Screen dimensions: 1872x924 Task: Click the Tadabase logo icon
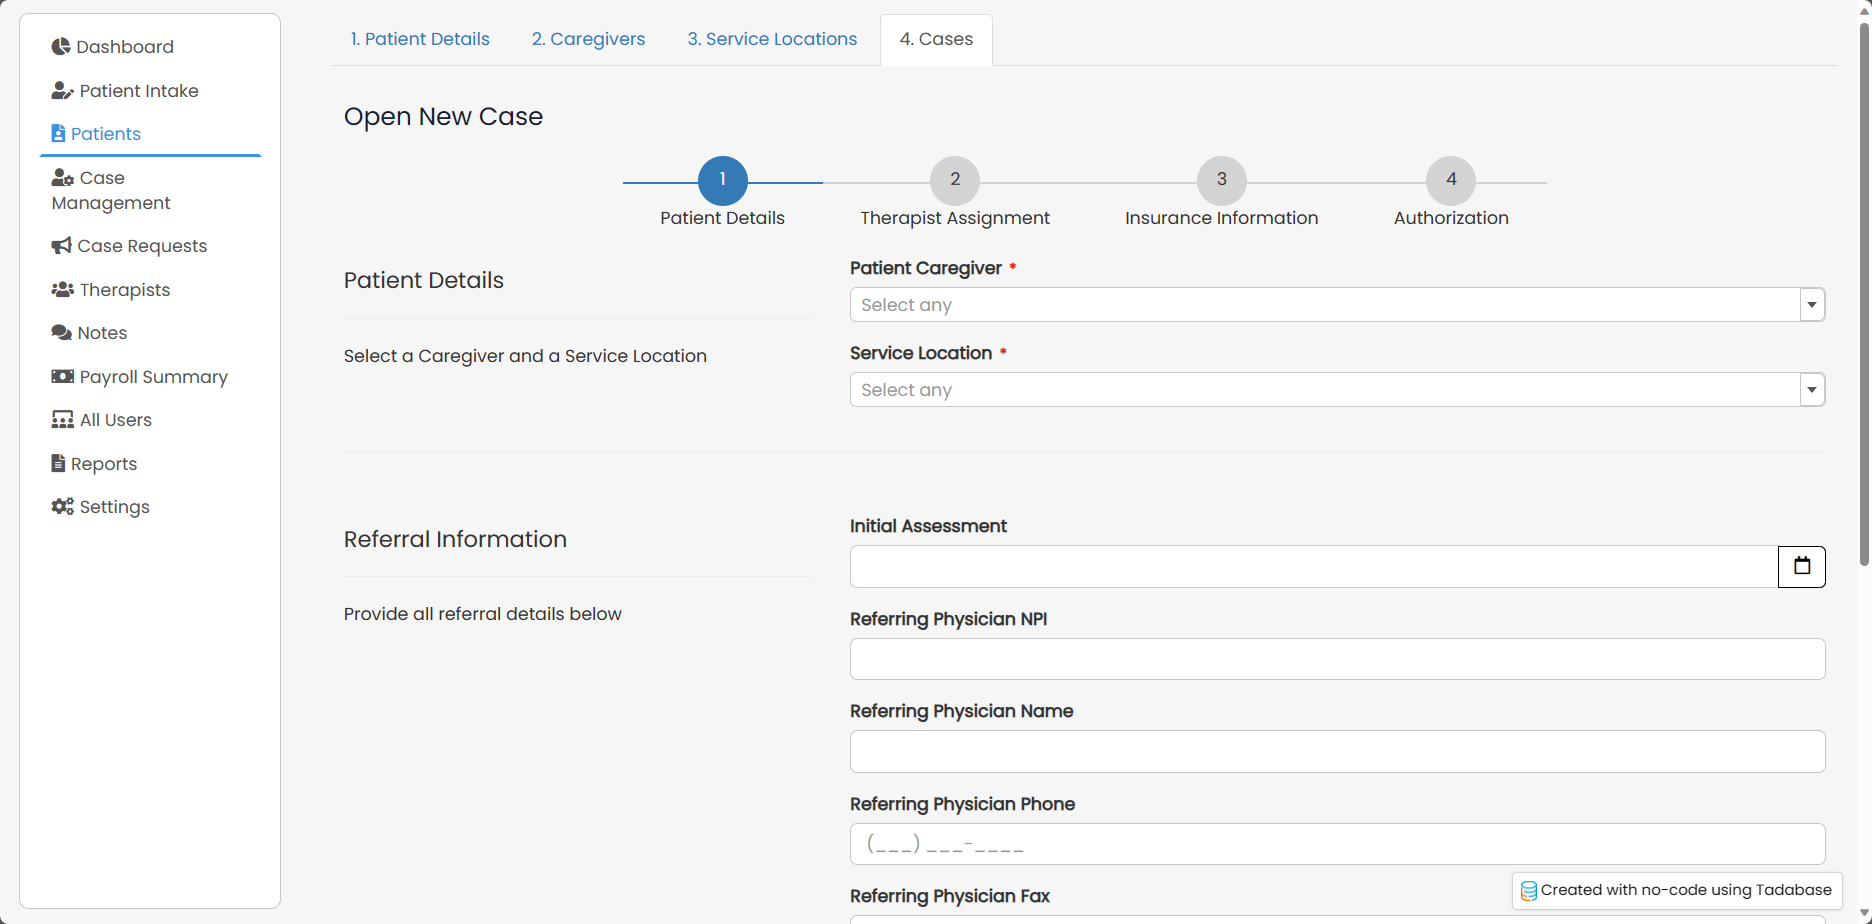click(x=1528, y=890)
